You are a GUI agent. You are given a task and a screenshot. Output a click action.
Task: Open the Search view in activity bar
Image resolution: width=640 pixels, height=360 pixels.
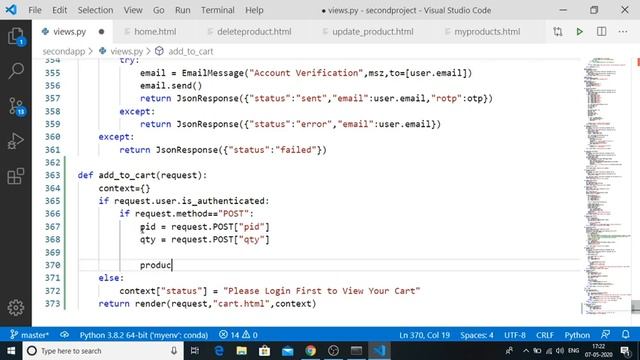pos(16,71)
